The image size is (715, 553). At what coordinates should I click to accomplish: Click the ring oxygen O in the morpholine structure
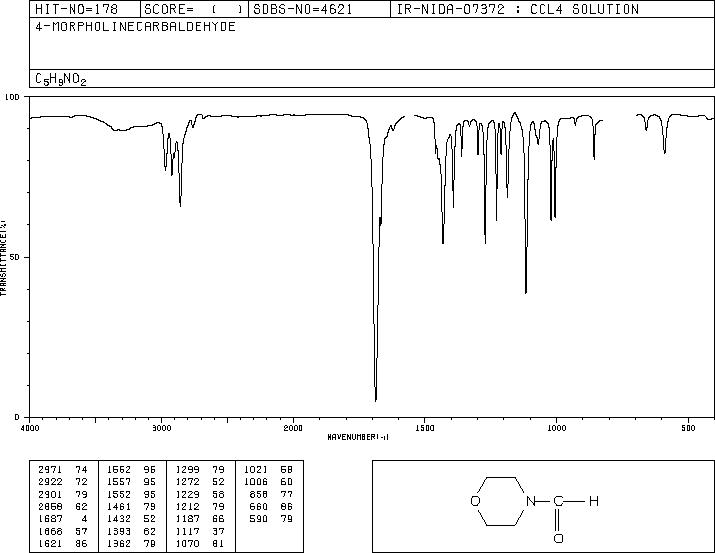(475, 501)
